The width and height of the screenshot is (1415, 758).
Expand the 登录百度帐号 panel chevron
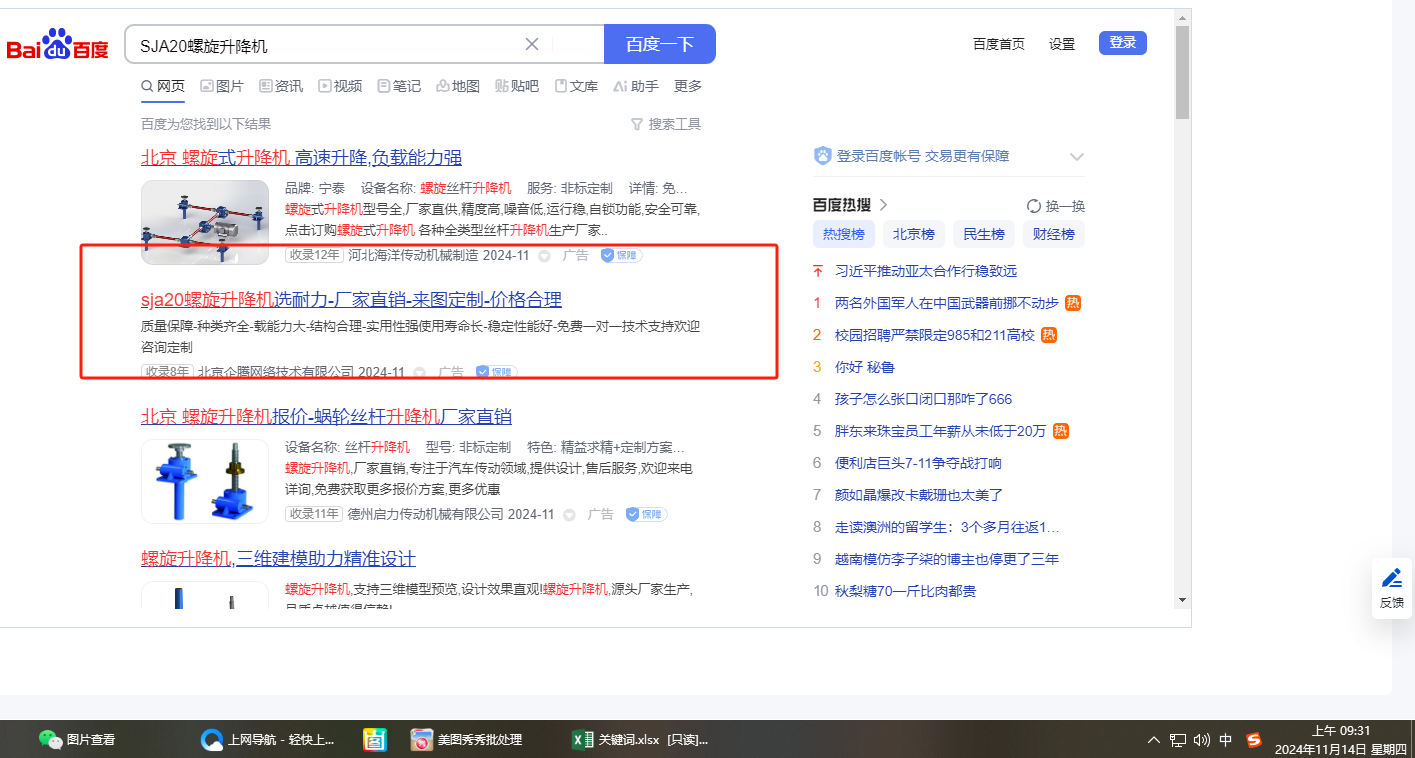tap(1077, 157)
